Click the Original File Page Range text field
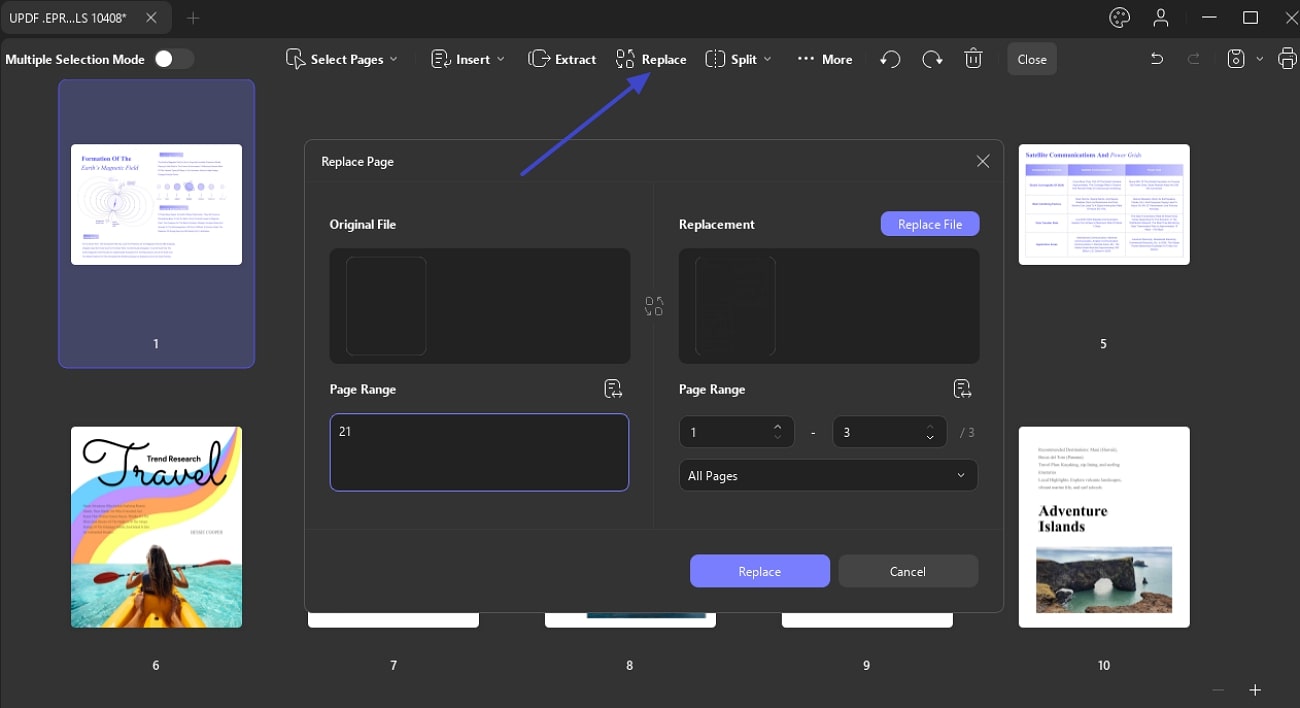 point(479,452)
